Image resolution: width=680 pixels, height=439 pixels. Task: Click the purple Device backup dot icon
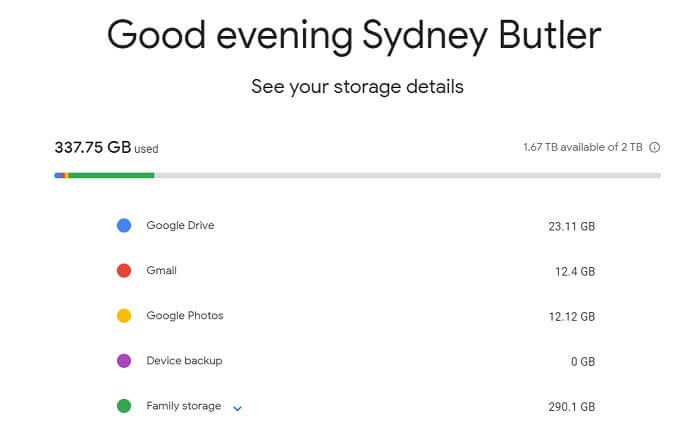pos(124,361)
